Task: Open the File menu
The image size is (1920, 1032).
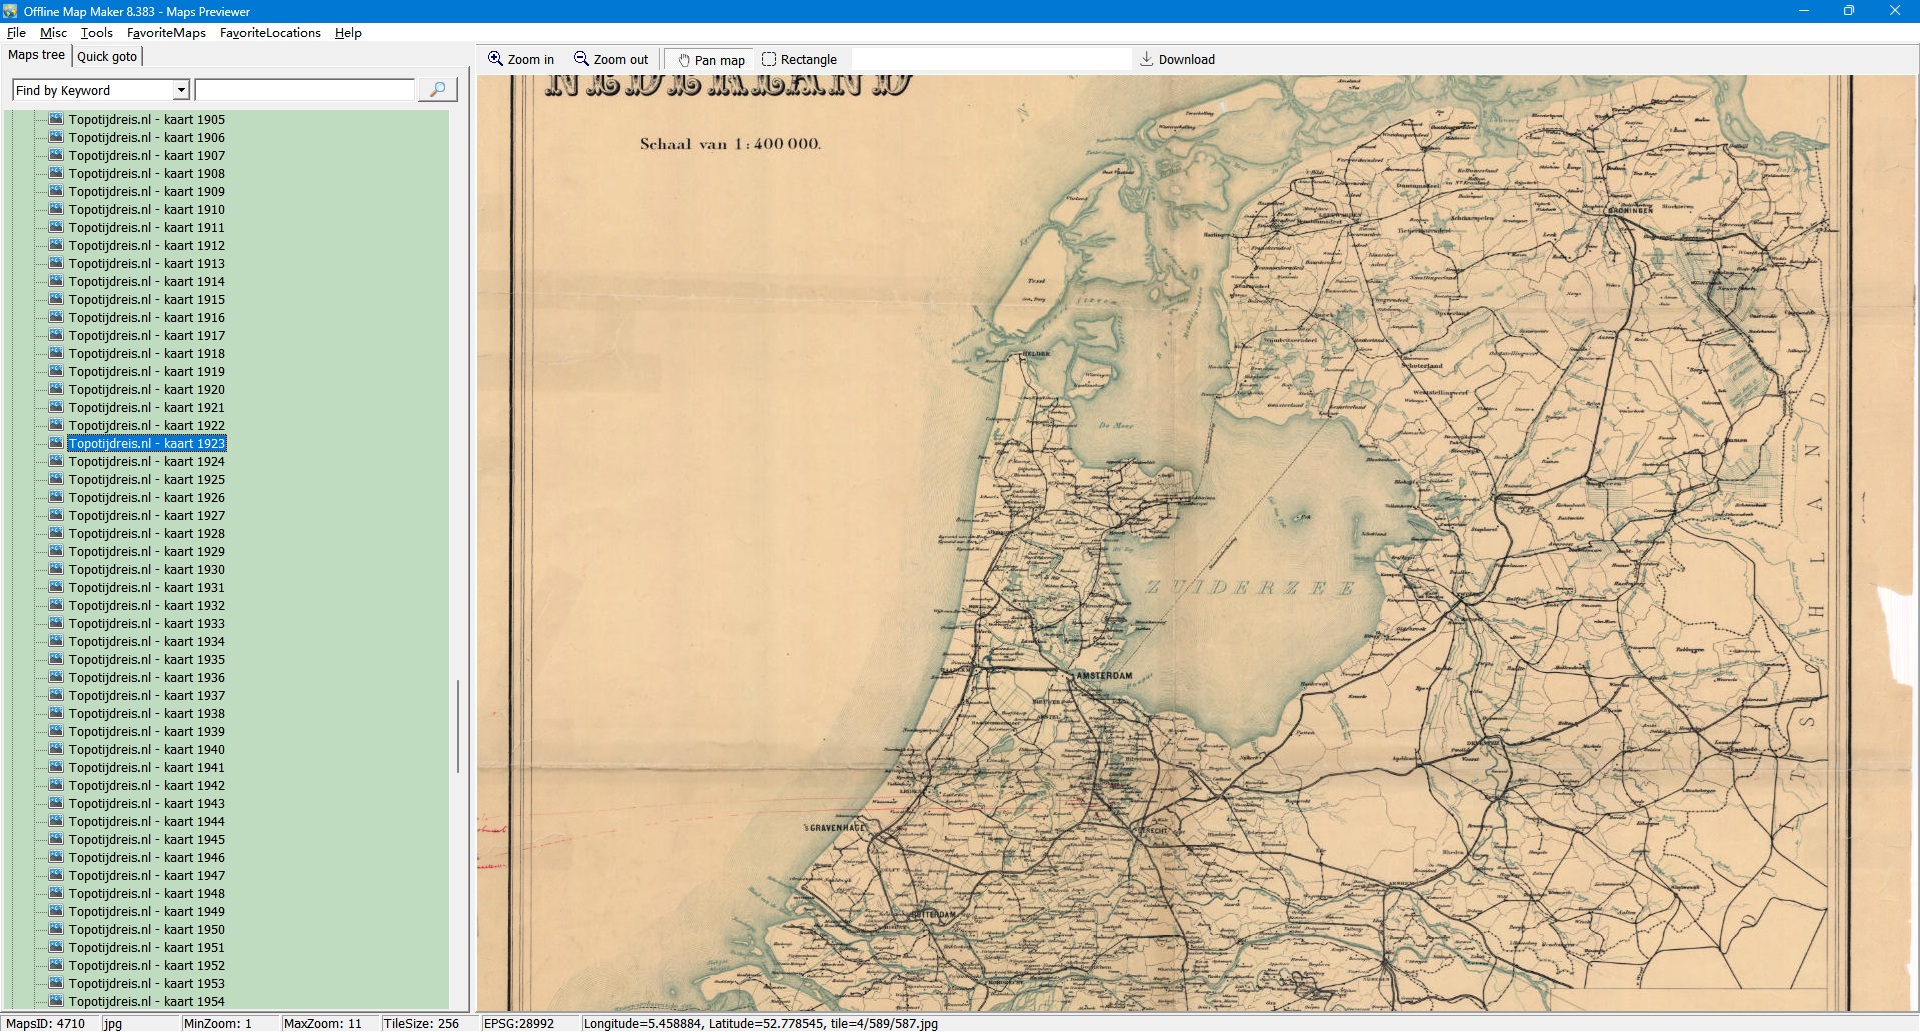Action: [16, 33]
